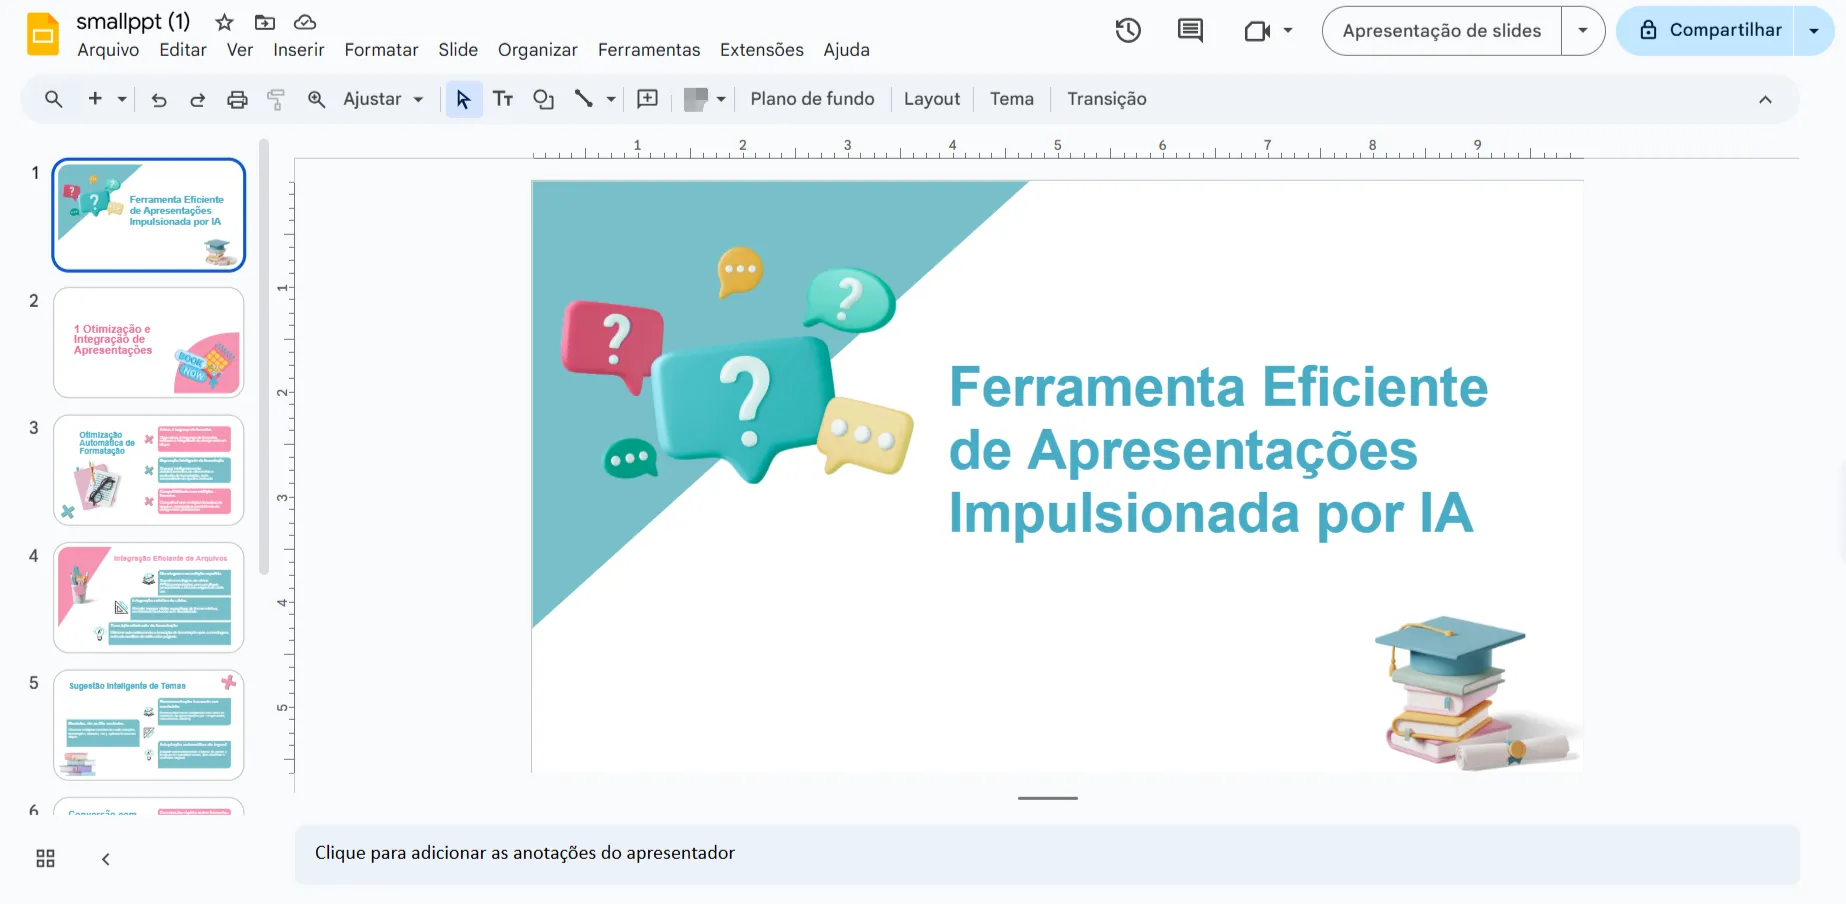Open the Compartilhar dropdown arrow
The width and height of the screenshot is (1846, 904).
click(1813, 30)
